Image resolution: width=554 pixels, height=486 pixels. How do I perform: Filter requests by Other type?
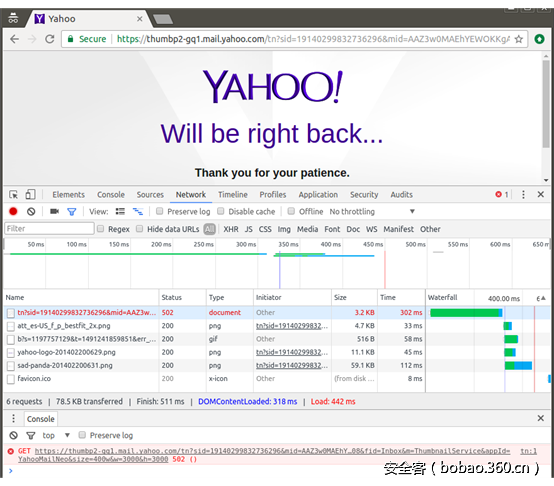click(x=430, y=229)
